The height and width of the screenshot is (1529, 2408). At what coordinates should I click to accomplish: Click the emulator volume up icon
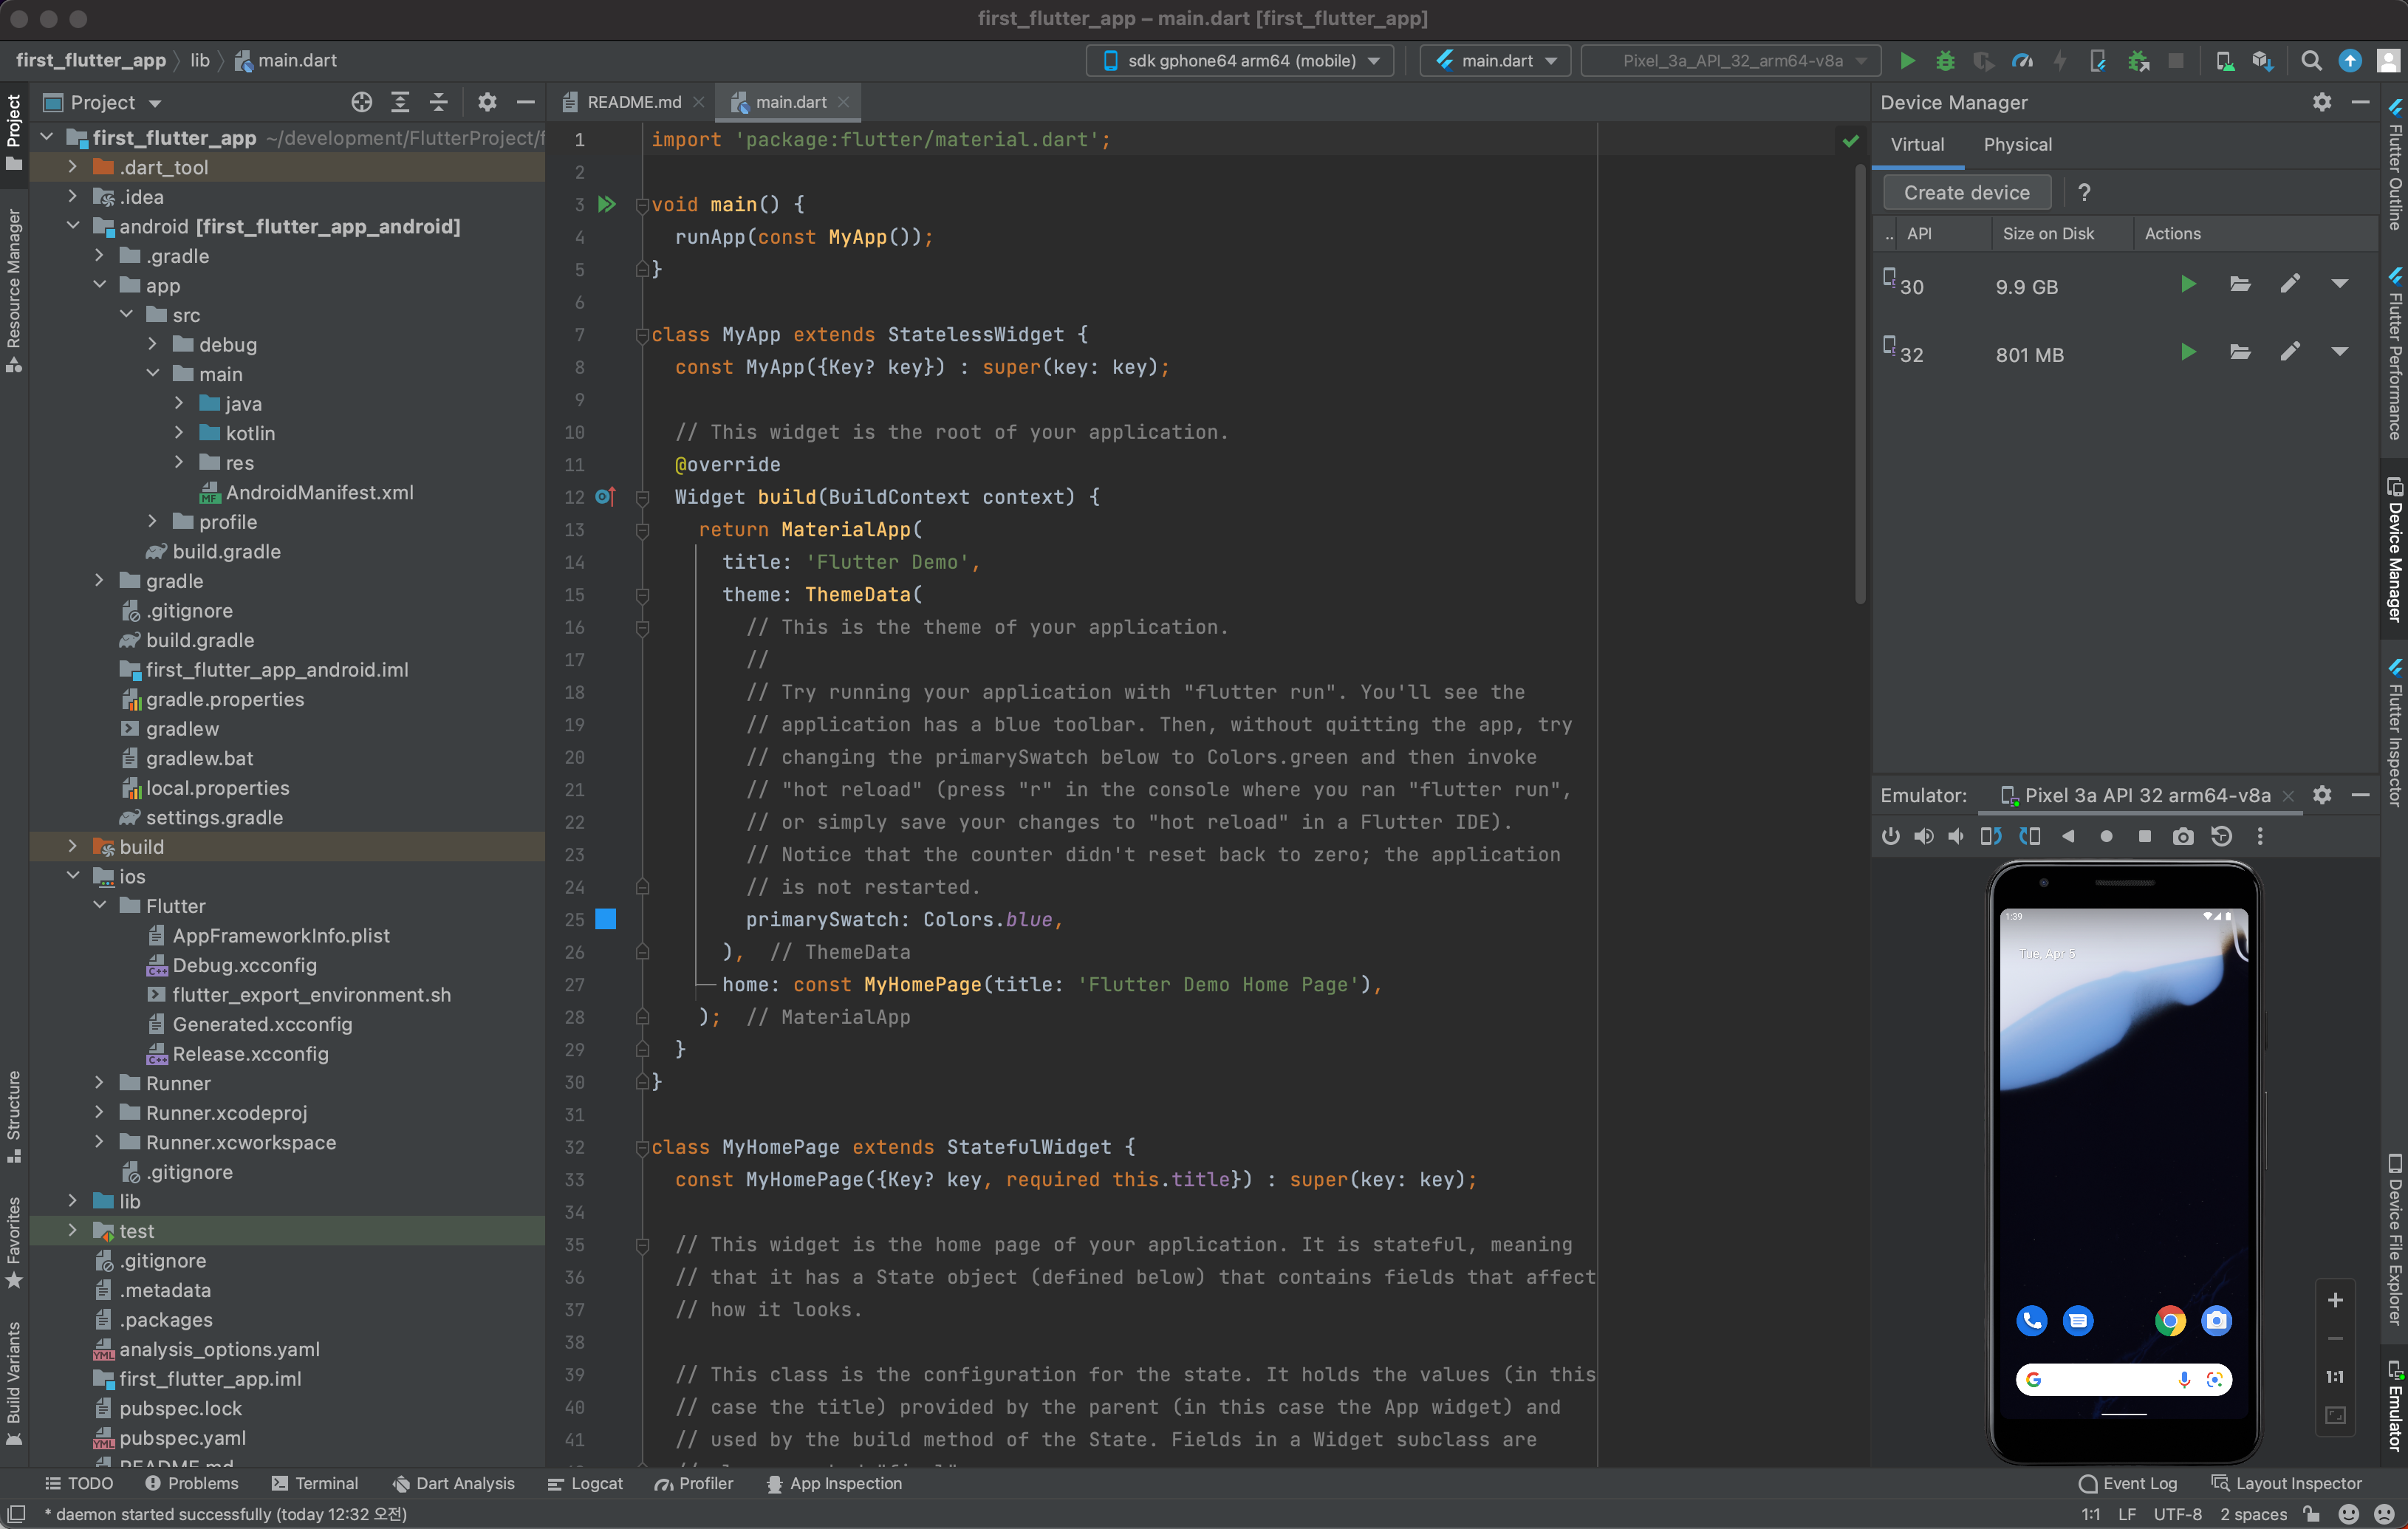[x=1923, y=836]
